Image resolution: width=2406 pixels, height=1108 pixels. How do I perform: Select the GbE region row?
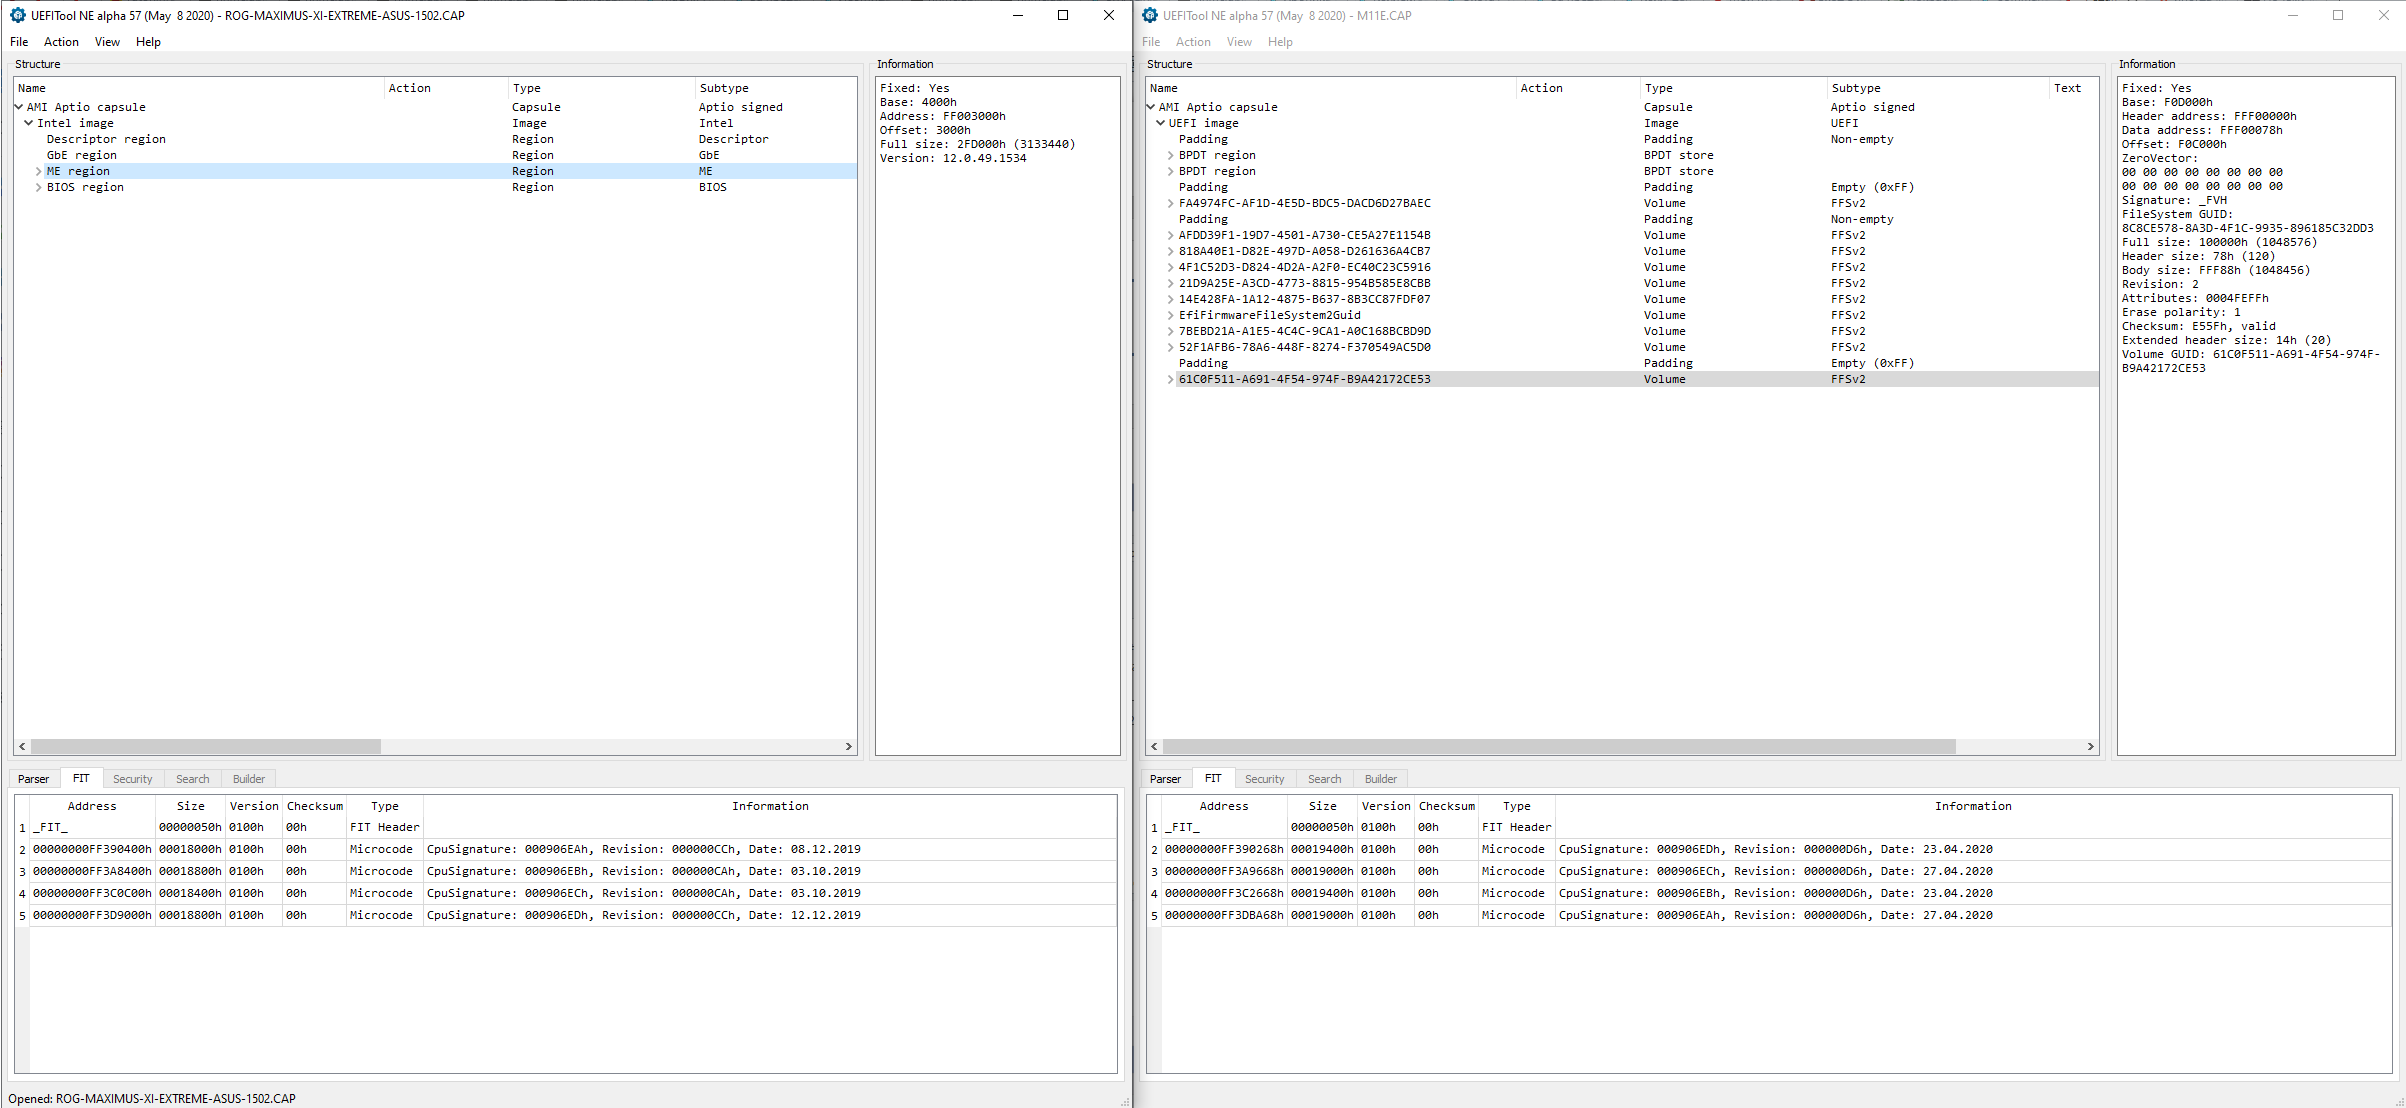[82, 155]
